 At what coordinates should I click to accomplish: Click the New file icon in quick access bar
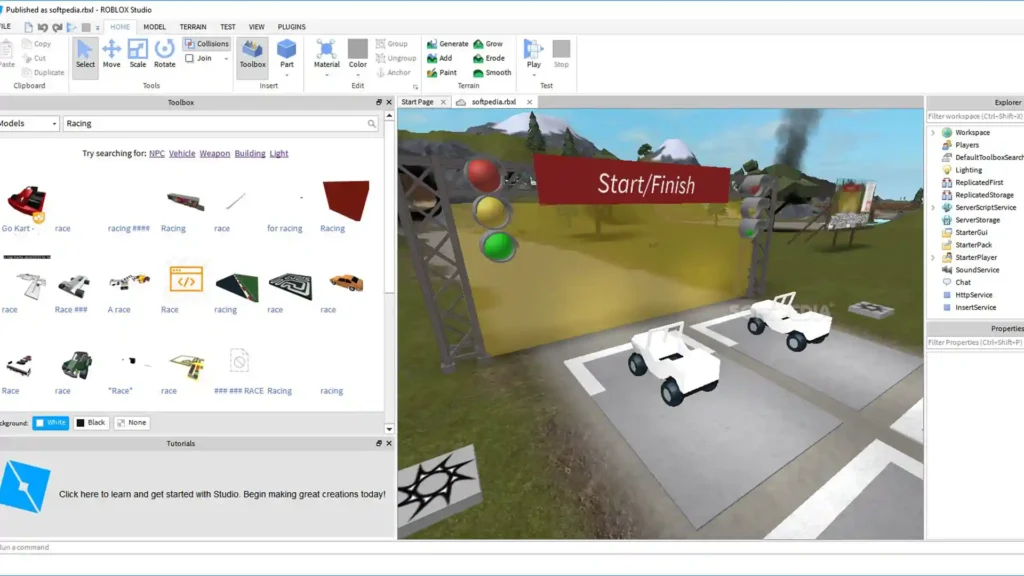28,27
